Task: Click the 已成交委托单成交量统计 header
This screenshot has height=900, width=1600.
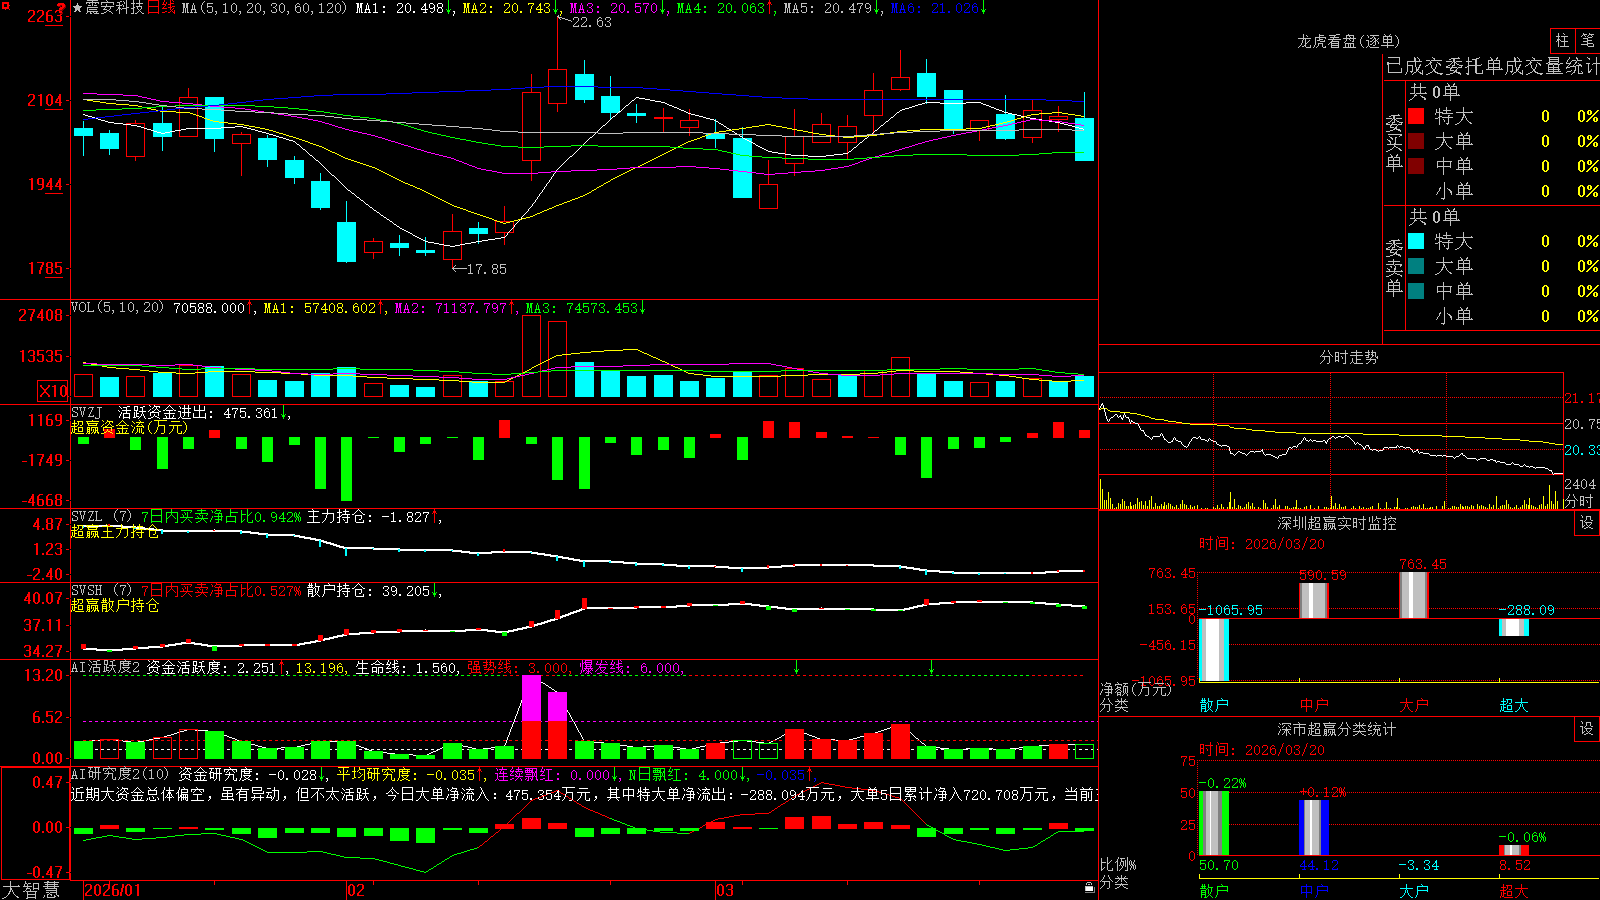Action: pyautogui.click(x=1492, y=66)
